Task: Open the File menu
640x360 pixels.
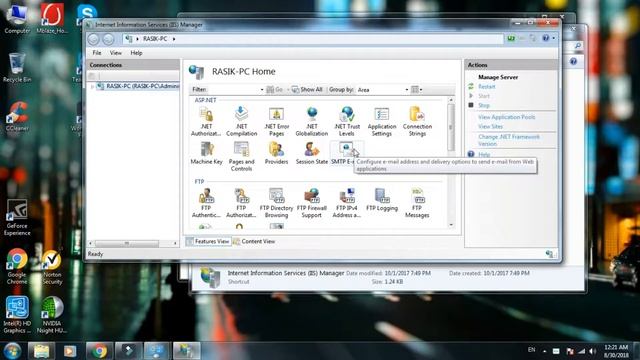Action: click(x=97, y=53)
